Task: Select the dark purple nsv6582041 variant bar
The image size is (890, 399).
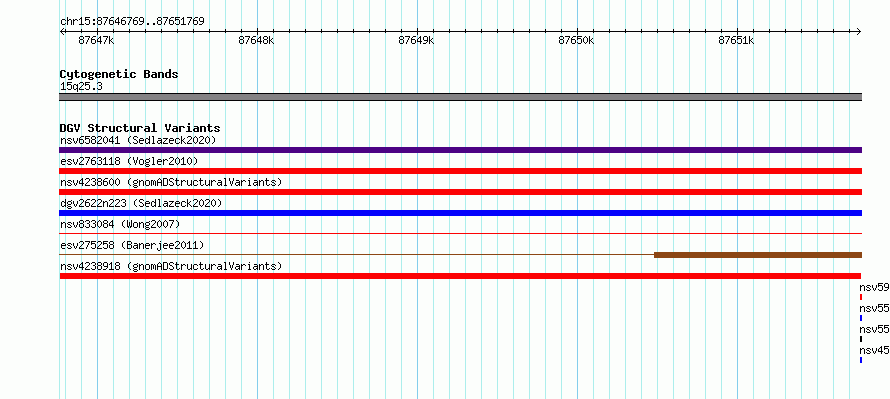Action: pos(460,150)
